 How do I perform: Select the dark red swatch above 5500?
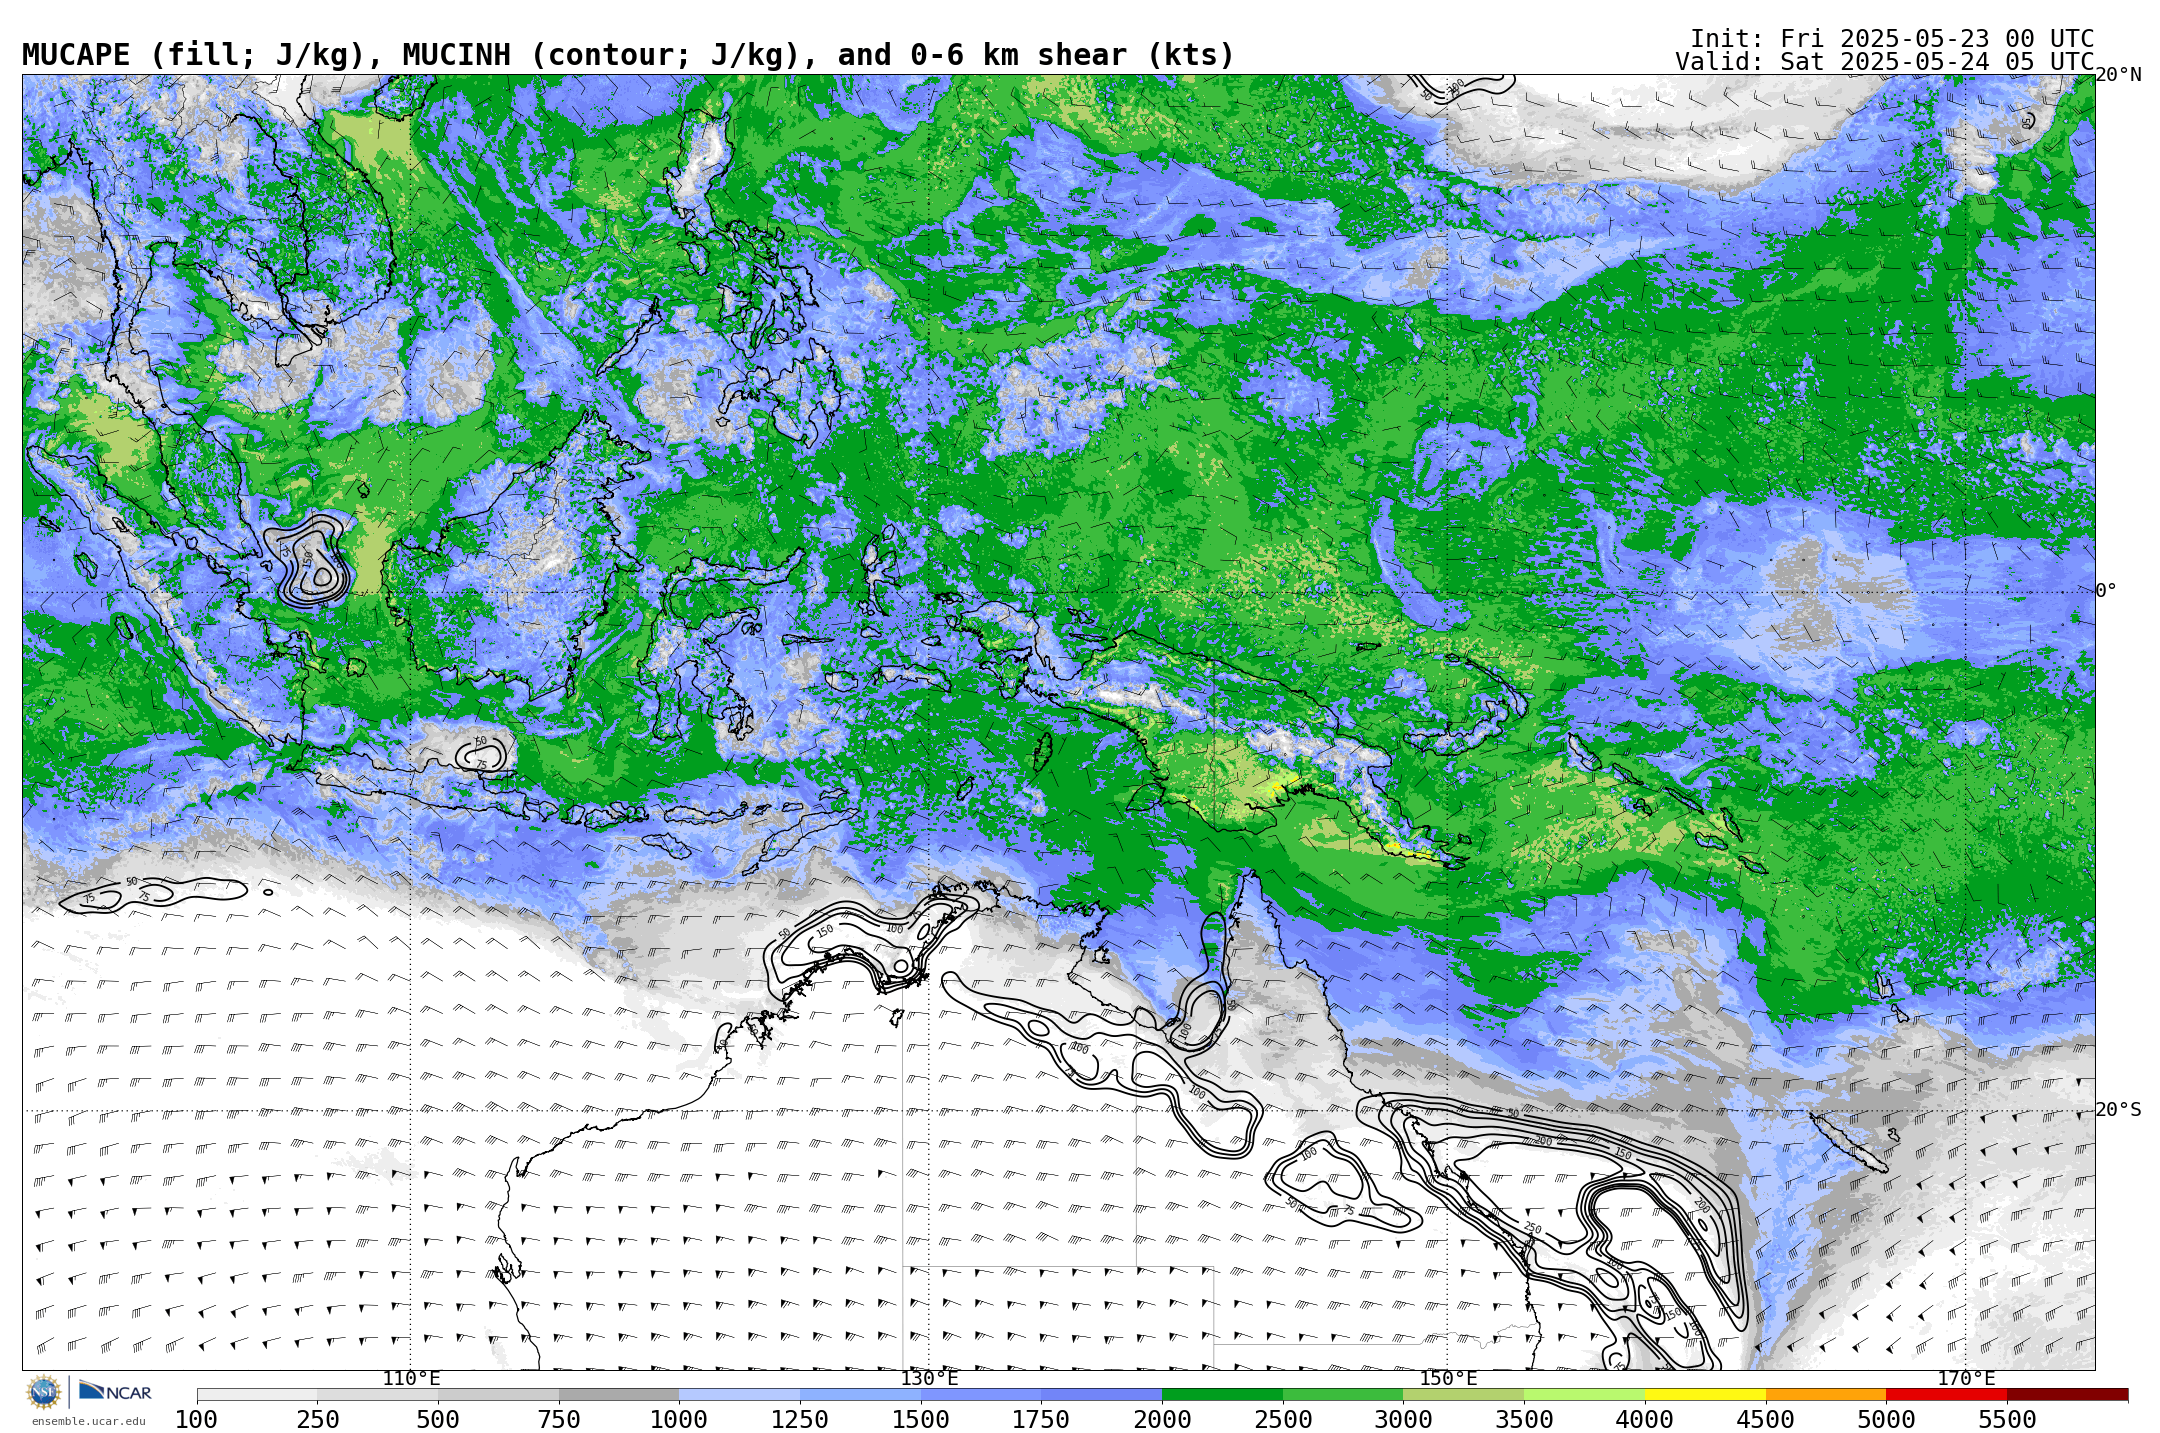[2067, 1394]
